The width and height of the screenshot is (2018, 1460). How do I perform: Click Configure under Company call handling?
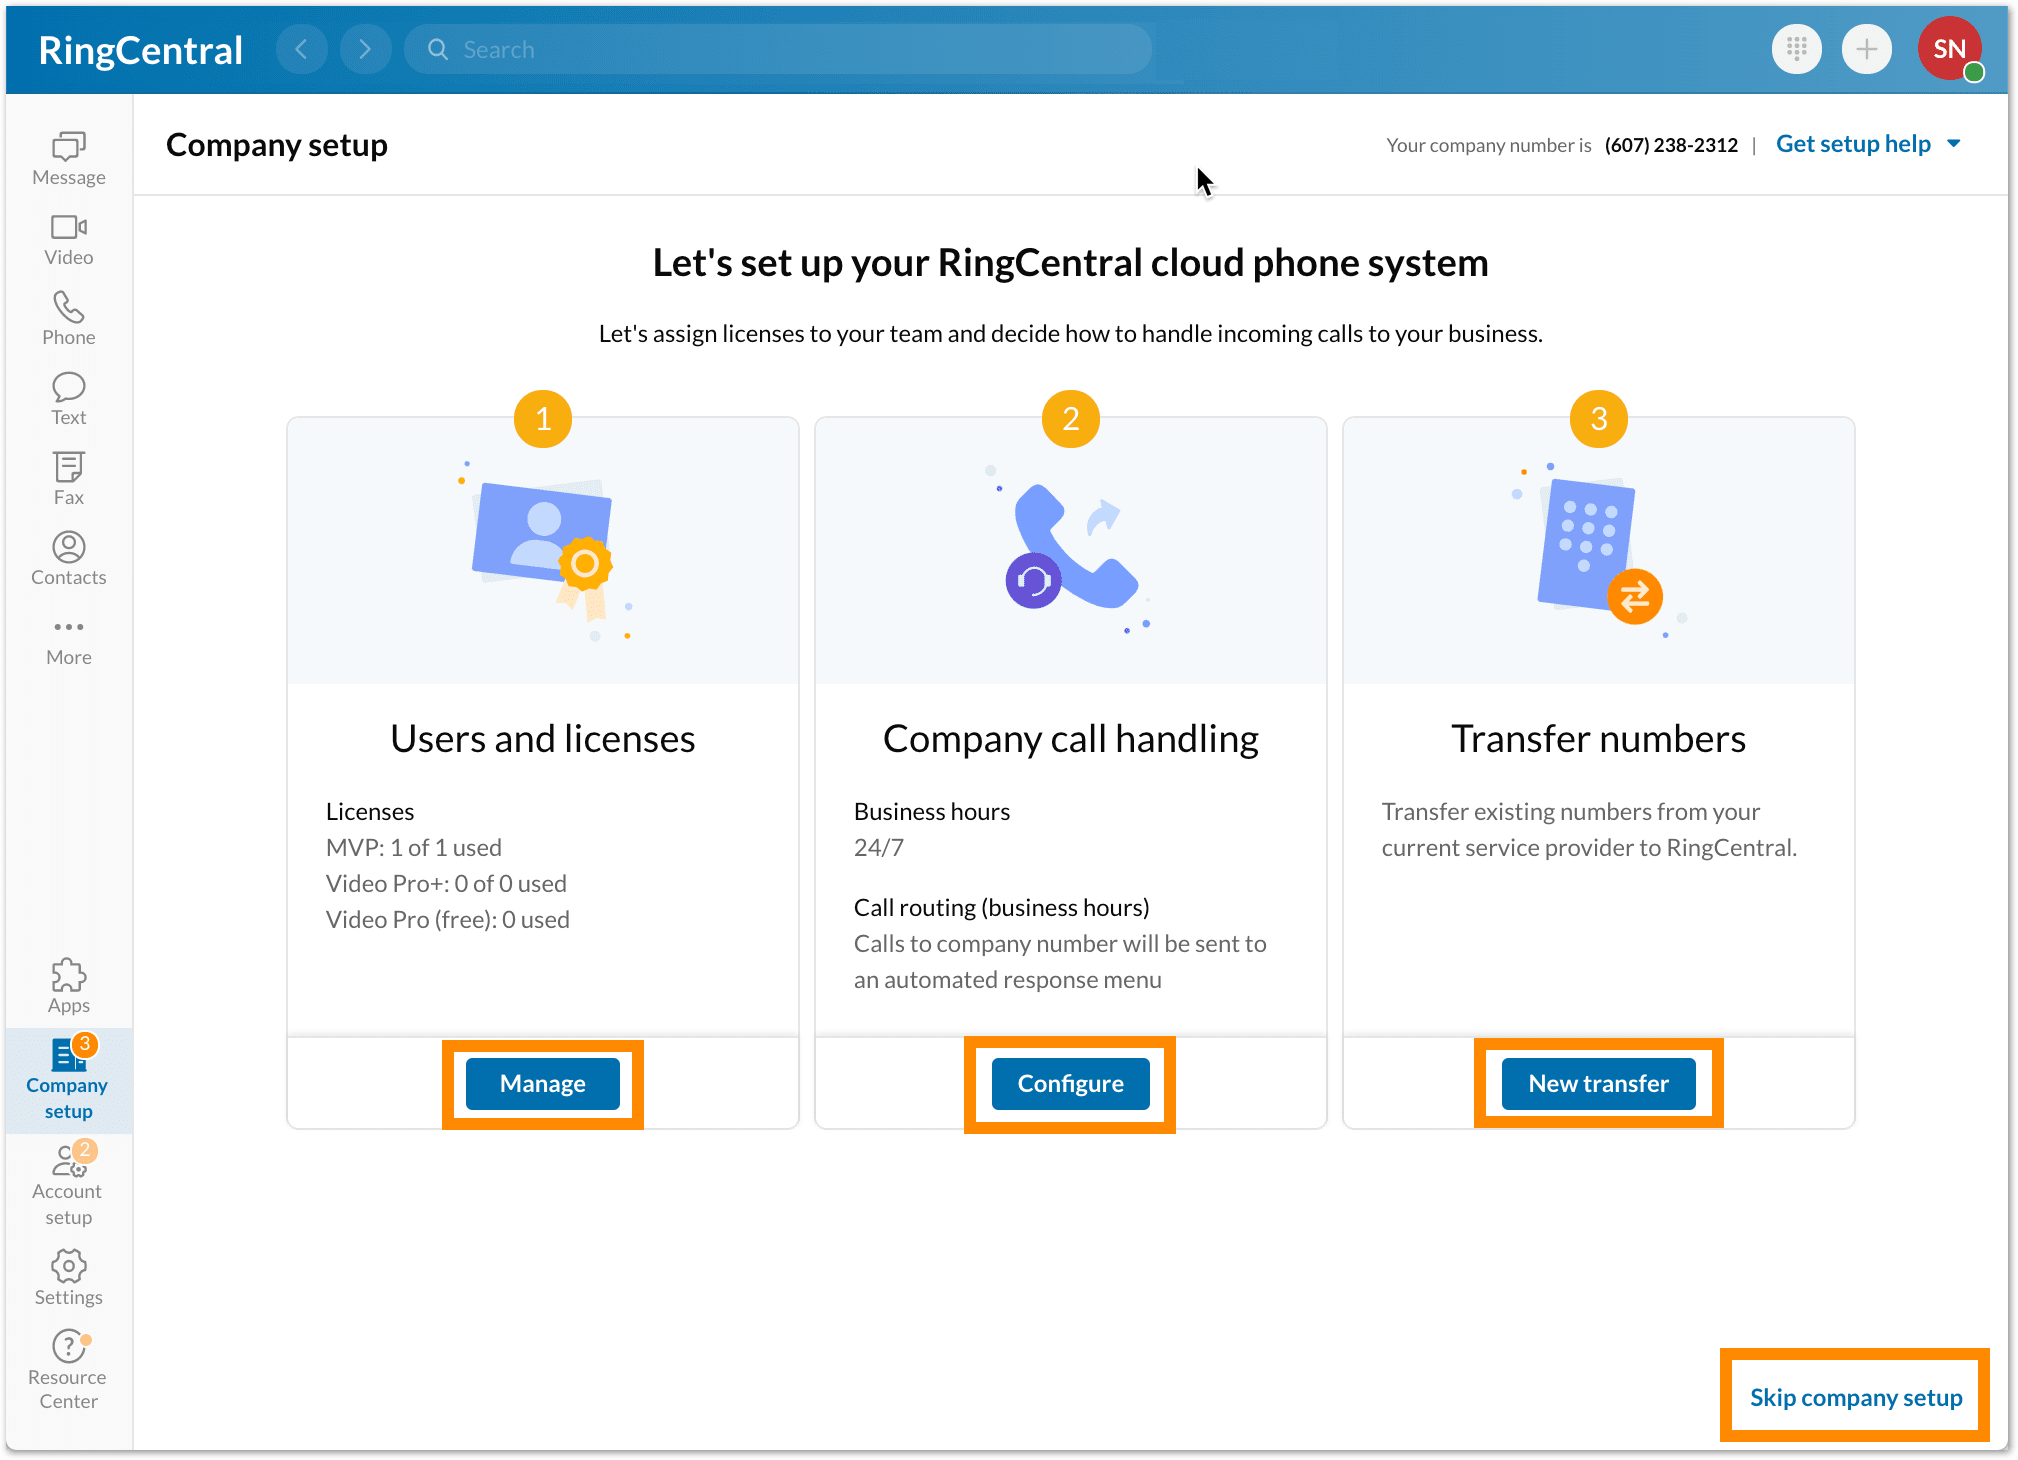(1069, 1083)
